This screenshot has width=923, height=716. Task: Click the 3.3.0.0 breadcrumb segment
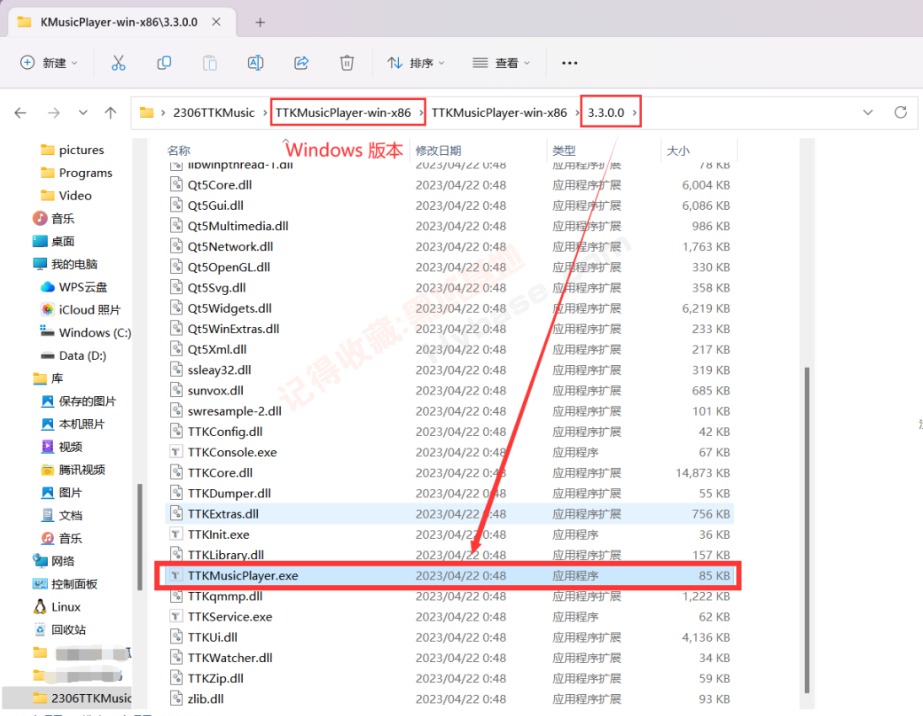(606, 112)
